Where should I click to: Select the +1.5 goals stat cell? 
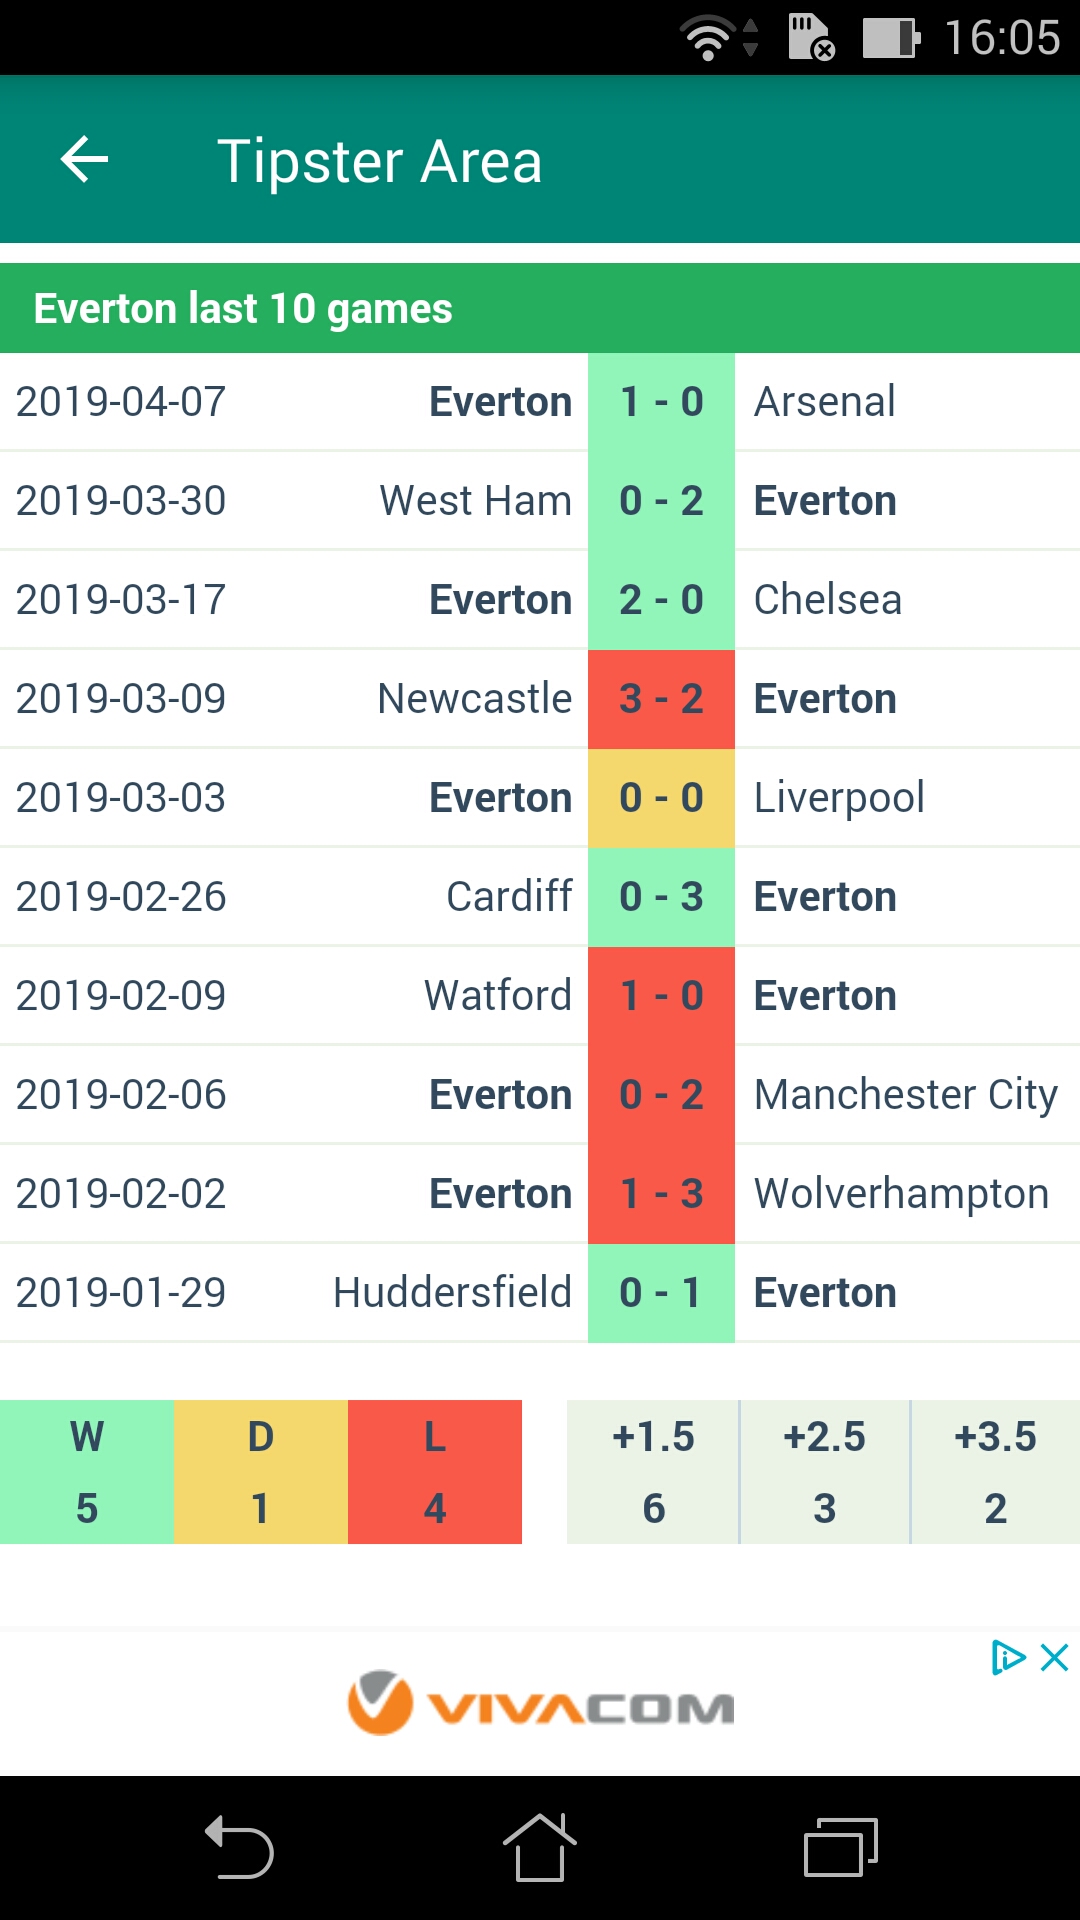pyautogui.click(x=653, y=1472)
